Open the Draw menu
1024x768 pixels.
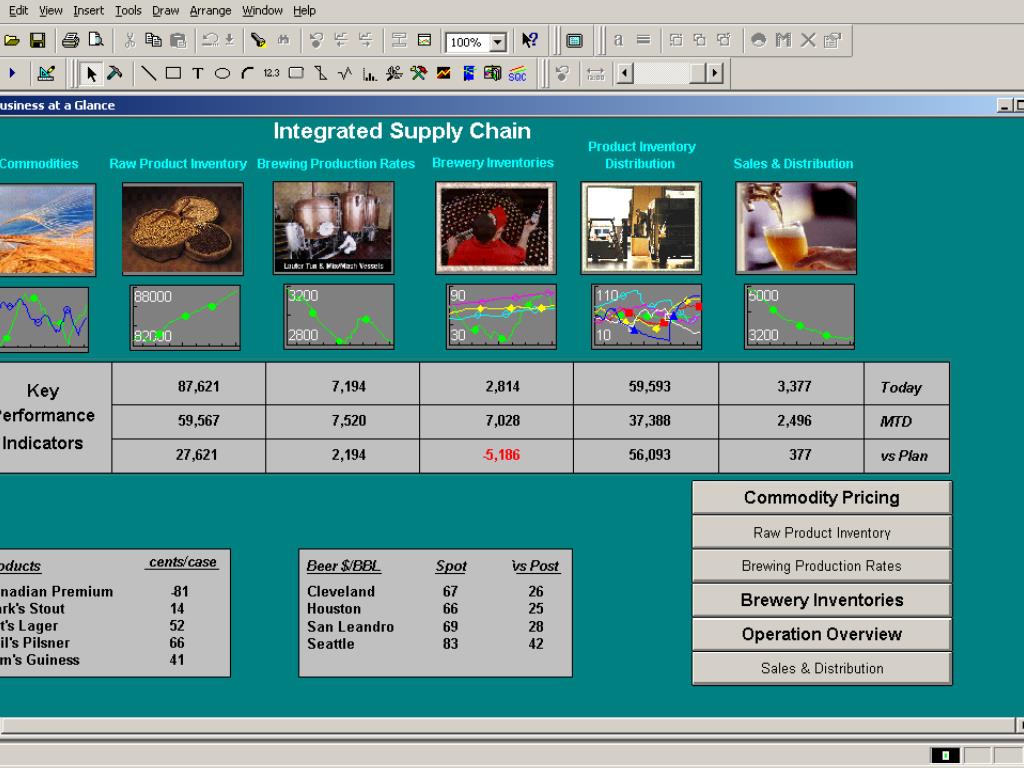[165, 10]
